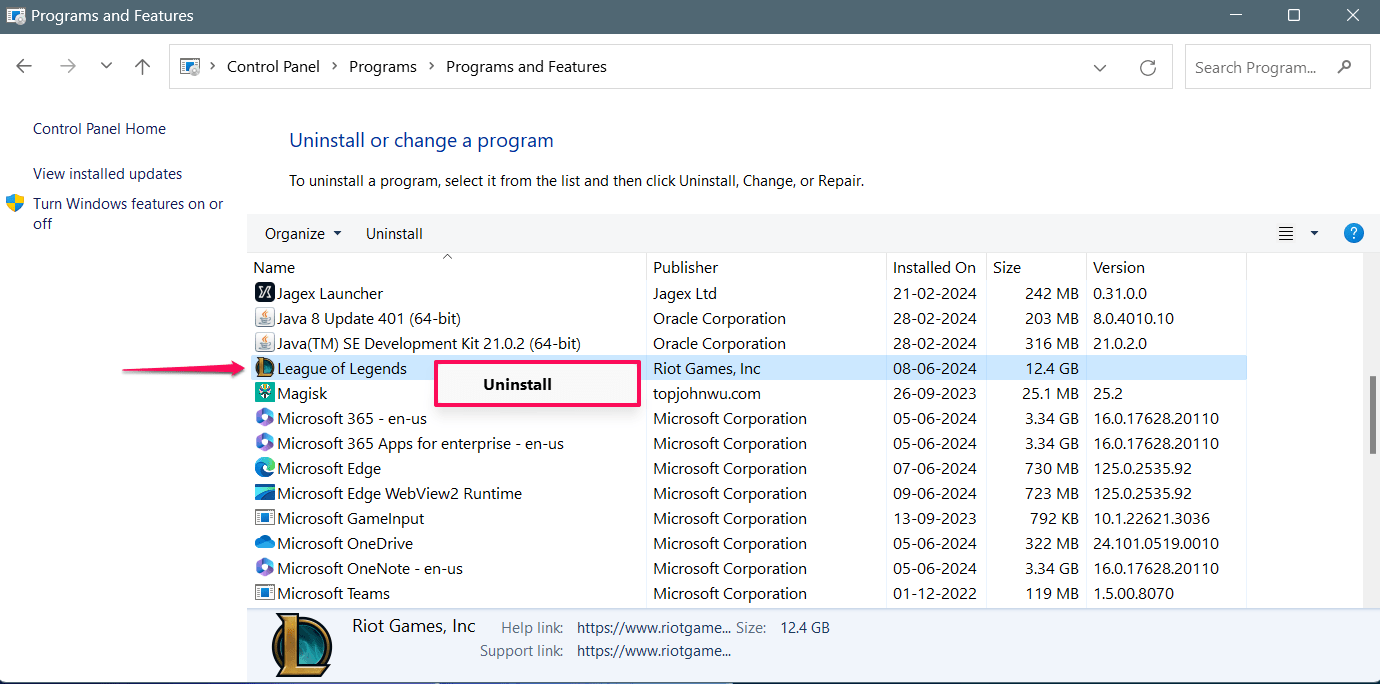This screenshot has width=1380, height=684.
Task: Click the Microsoft 365 - en-us icon
Action: coord(264,418)
